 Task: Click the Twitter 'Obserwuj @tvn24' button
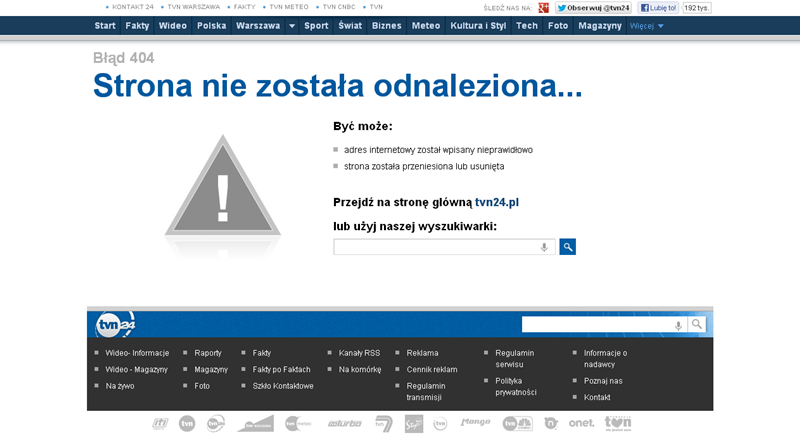[x=593, y=8]
